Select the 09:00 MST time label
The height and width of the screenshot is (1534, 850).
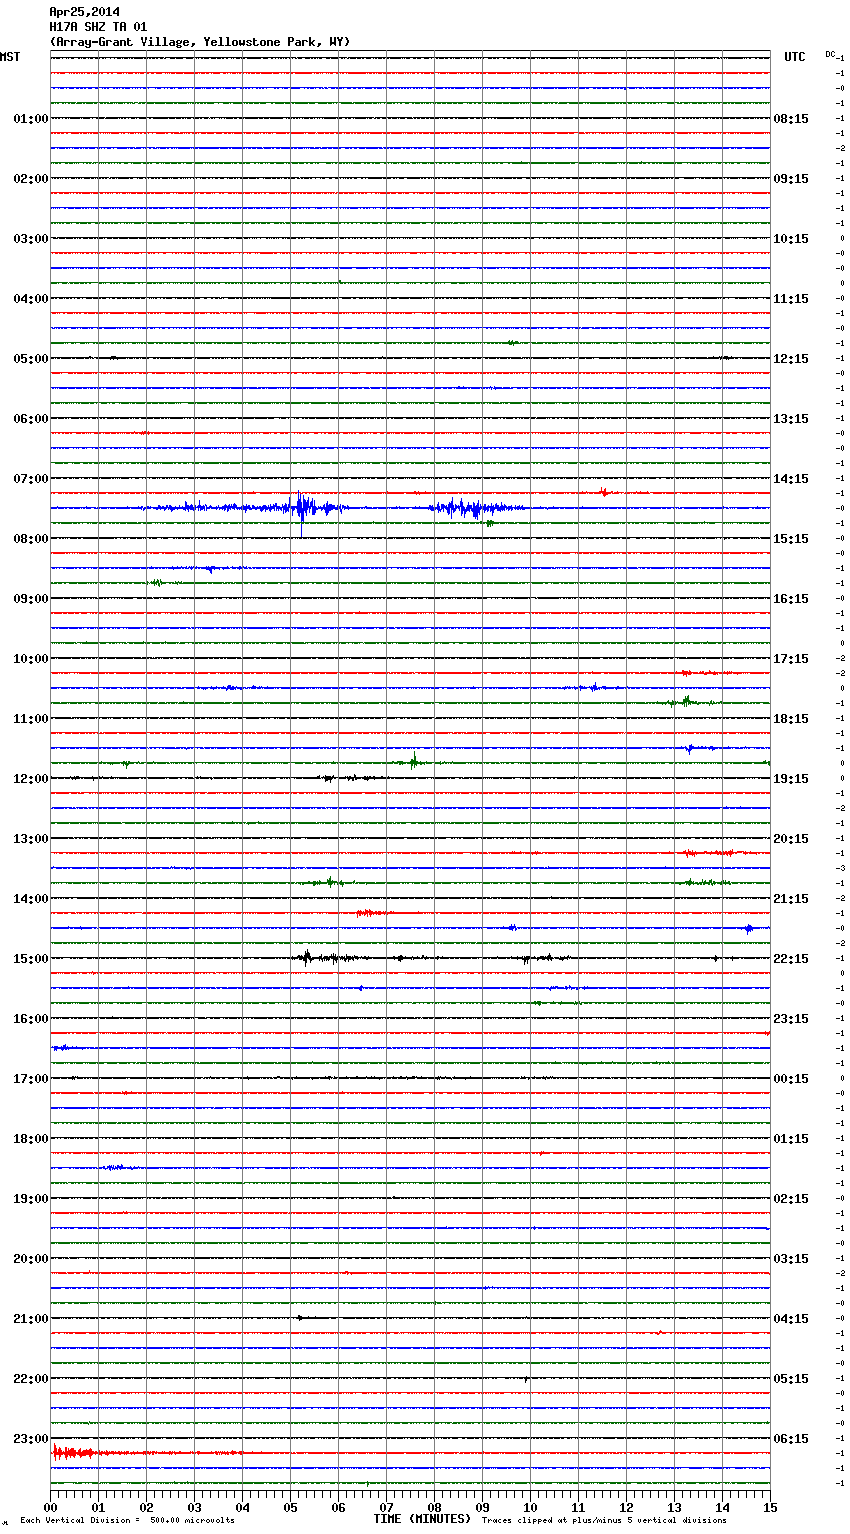click(30, 599)
